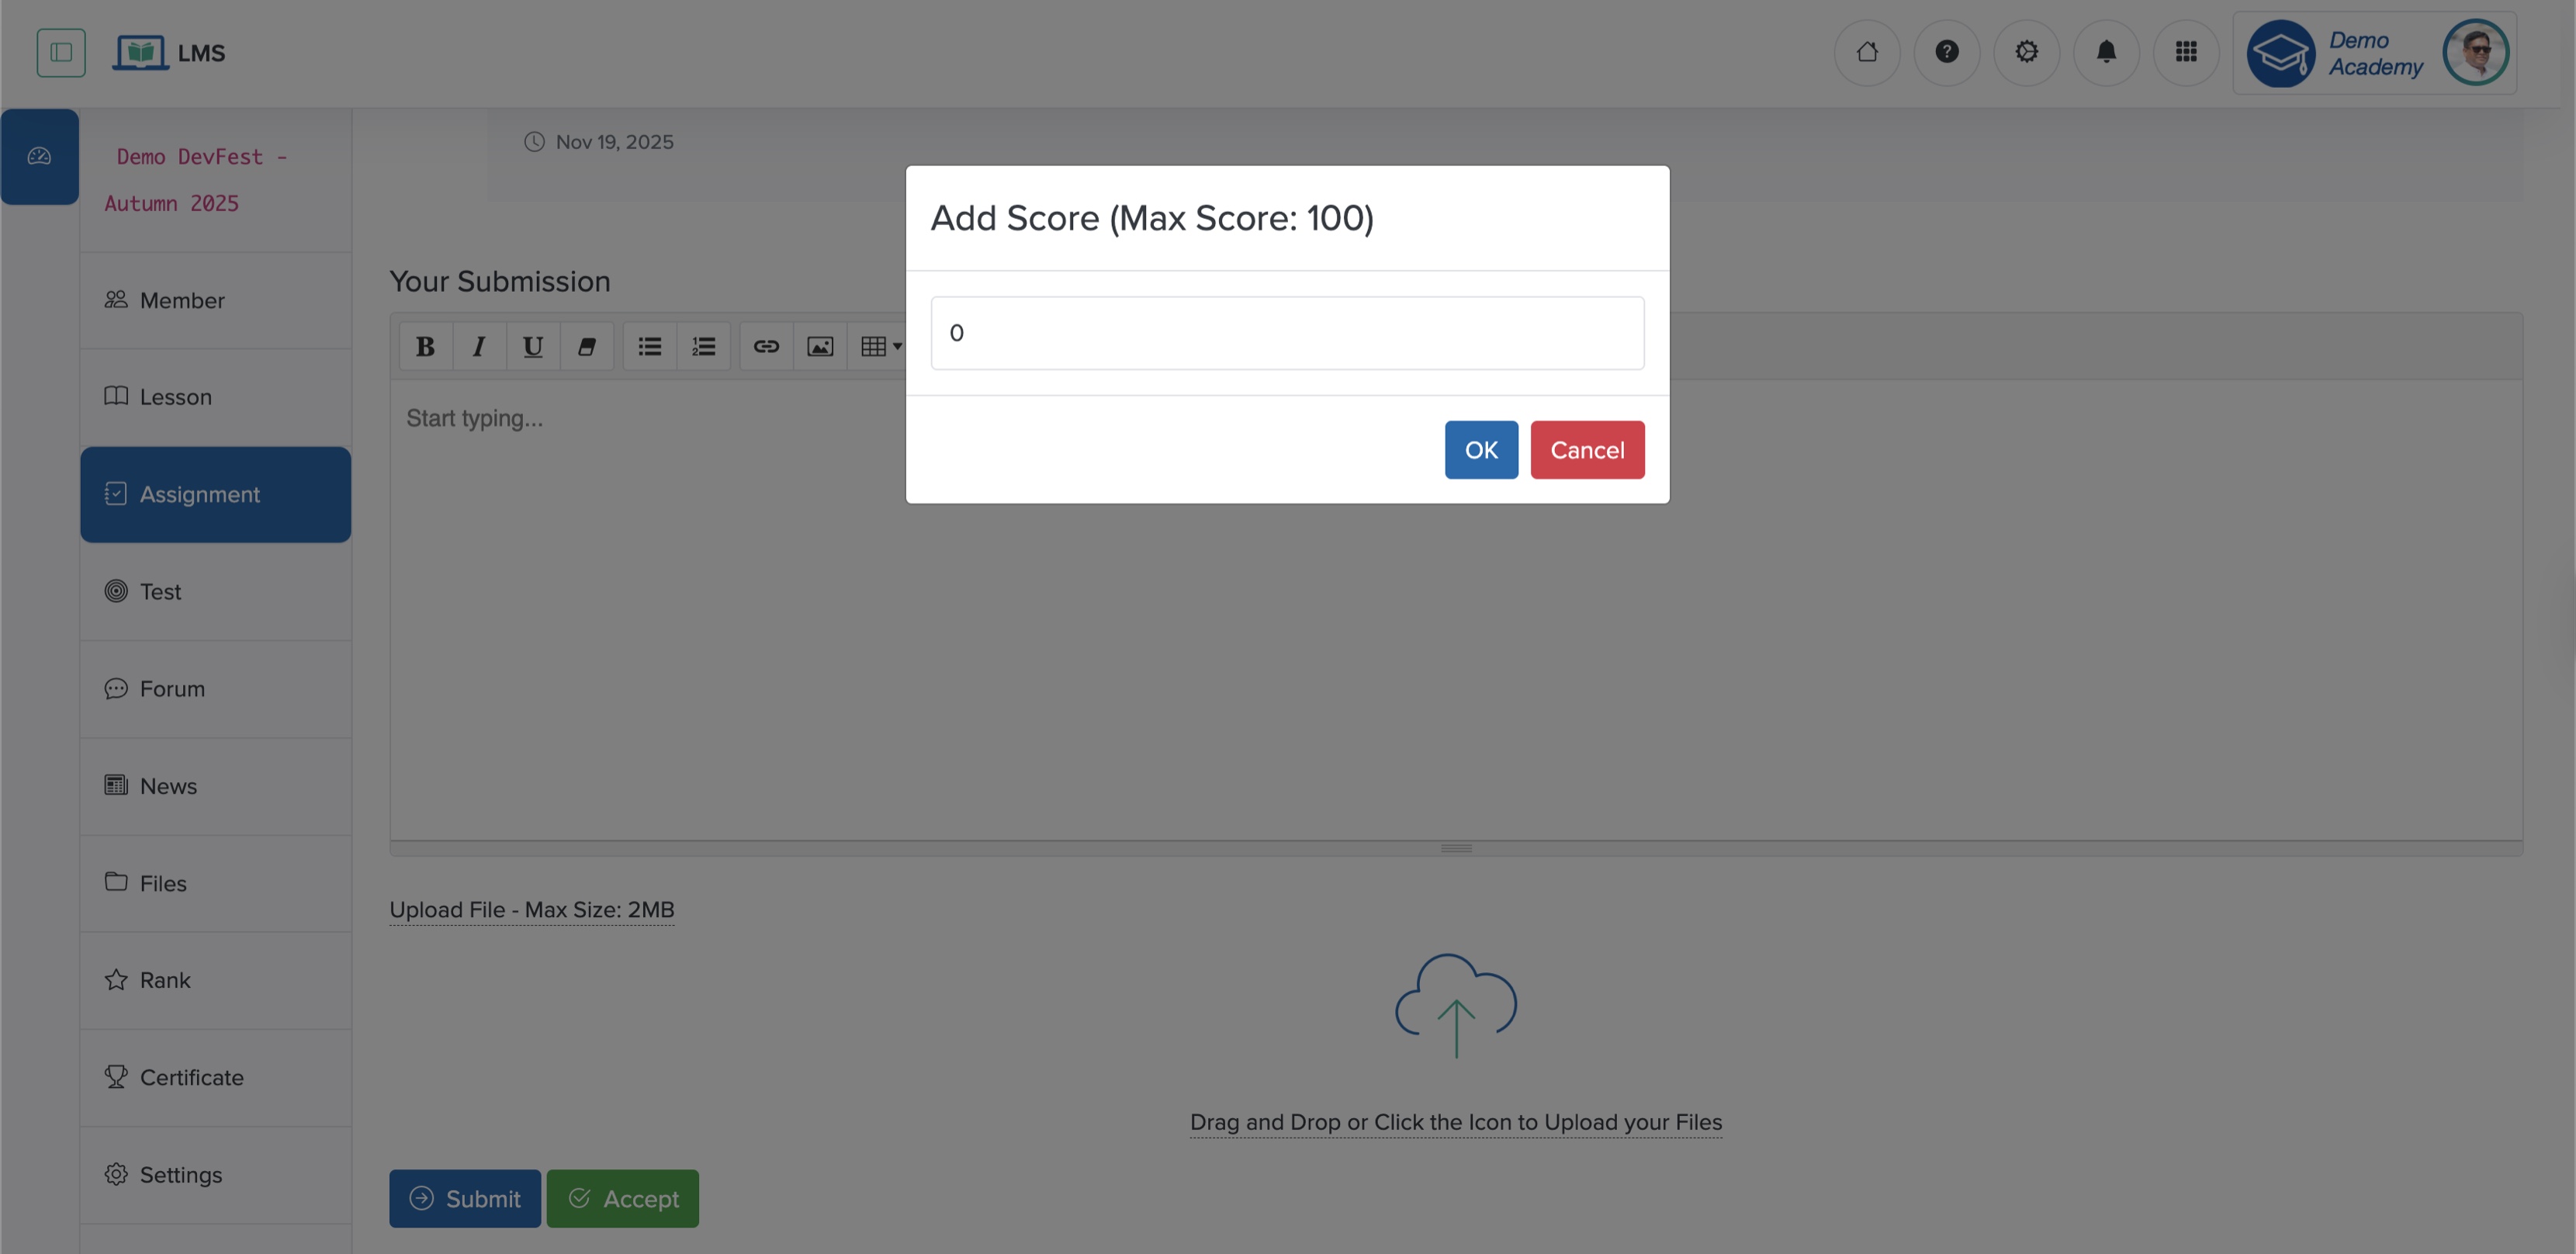This screenshot has height=1254, width=2576.
Task: Open the notifications bell
Action: [2107, 52]
